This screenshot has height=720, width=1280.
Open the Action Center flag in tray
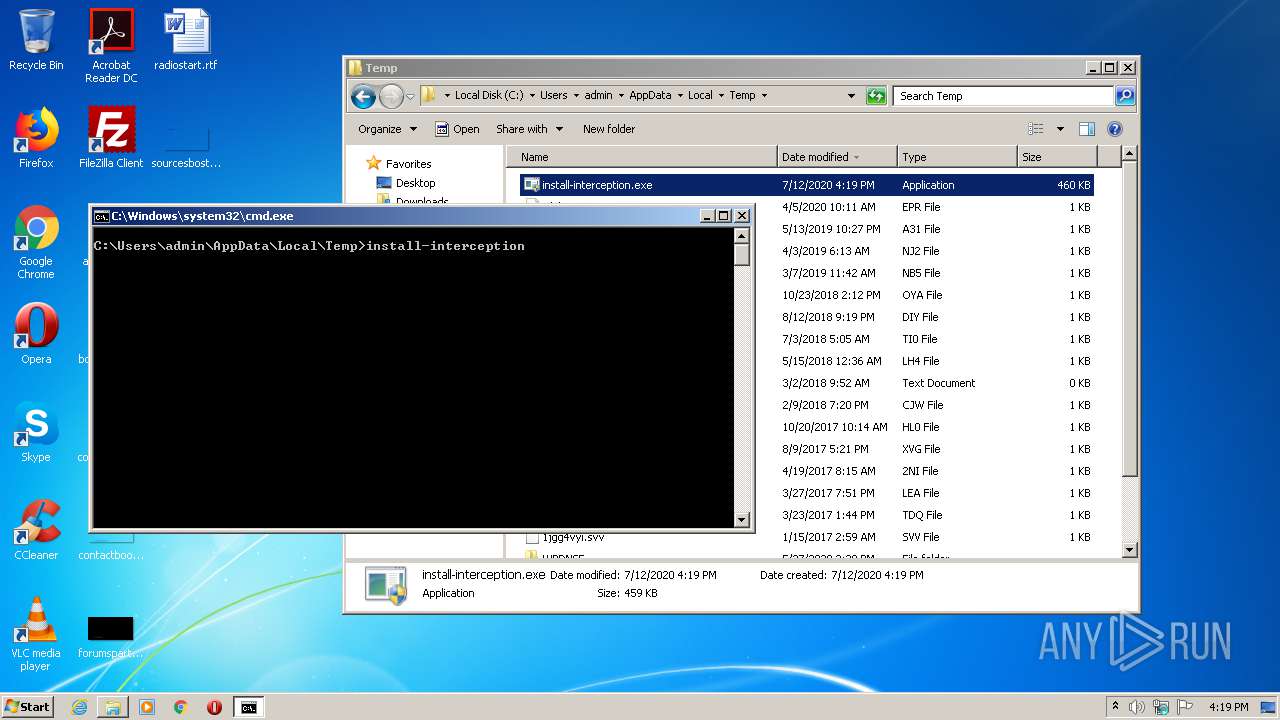pyautogui.click(x=1186, y=707)
